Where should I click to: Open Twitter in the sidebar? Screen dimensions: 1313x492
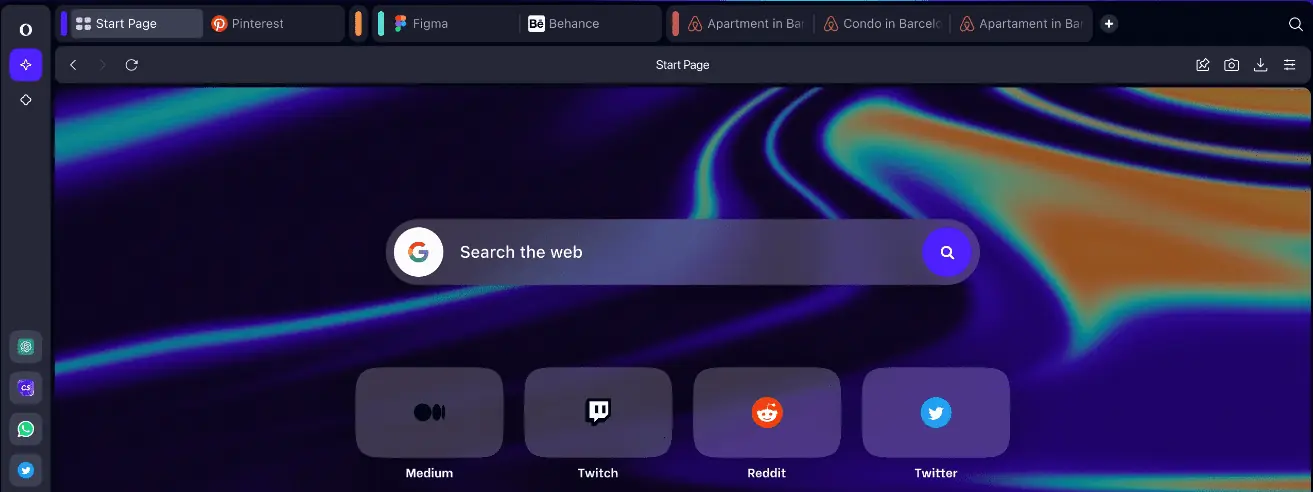[26, 470]
